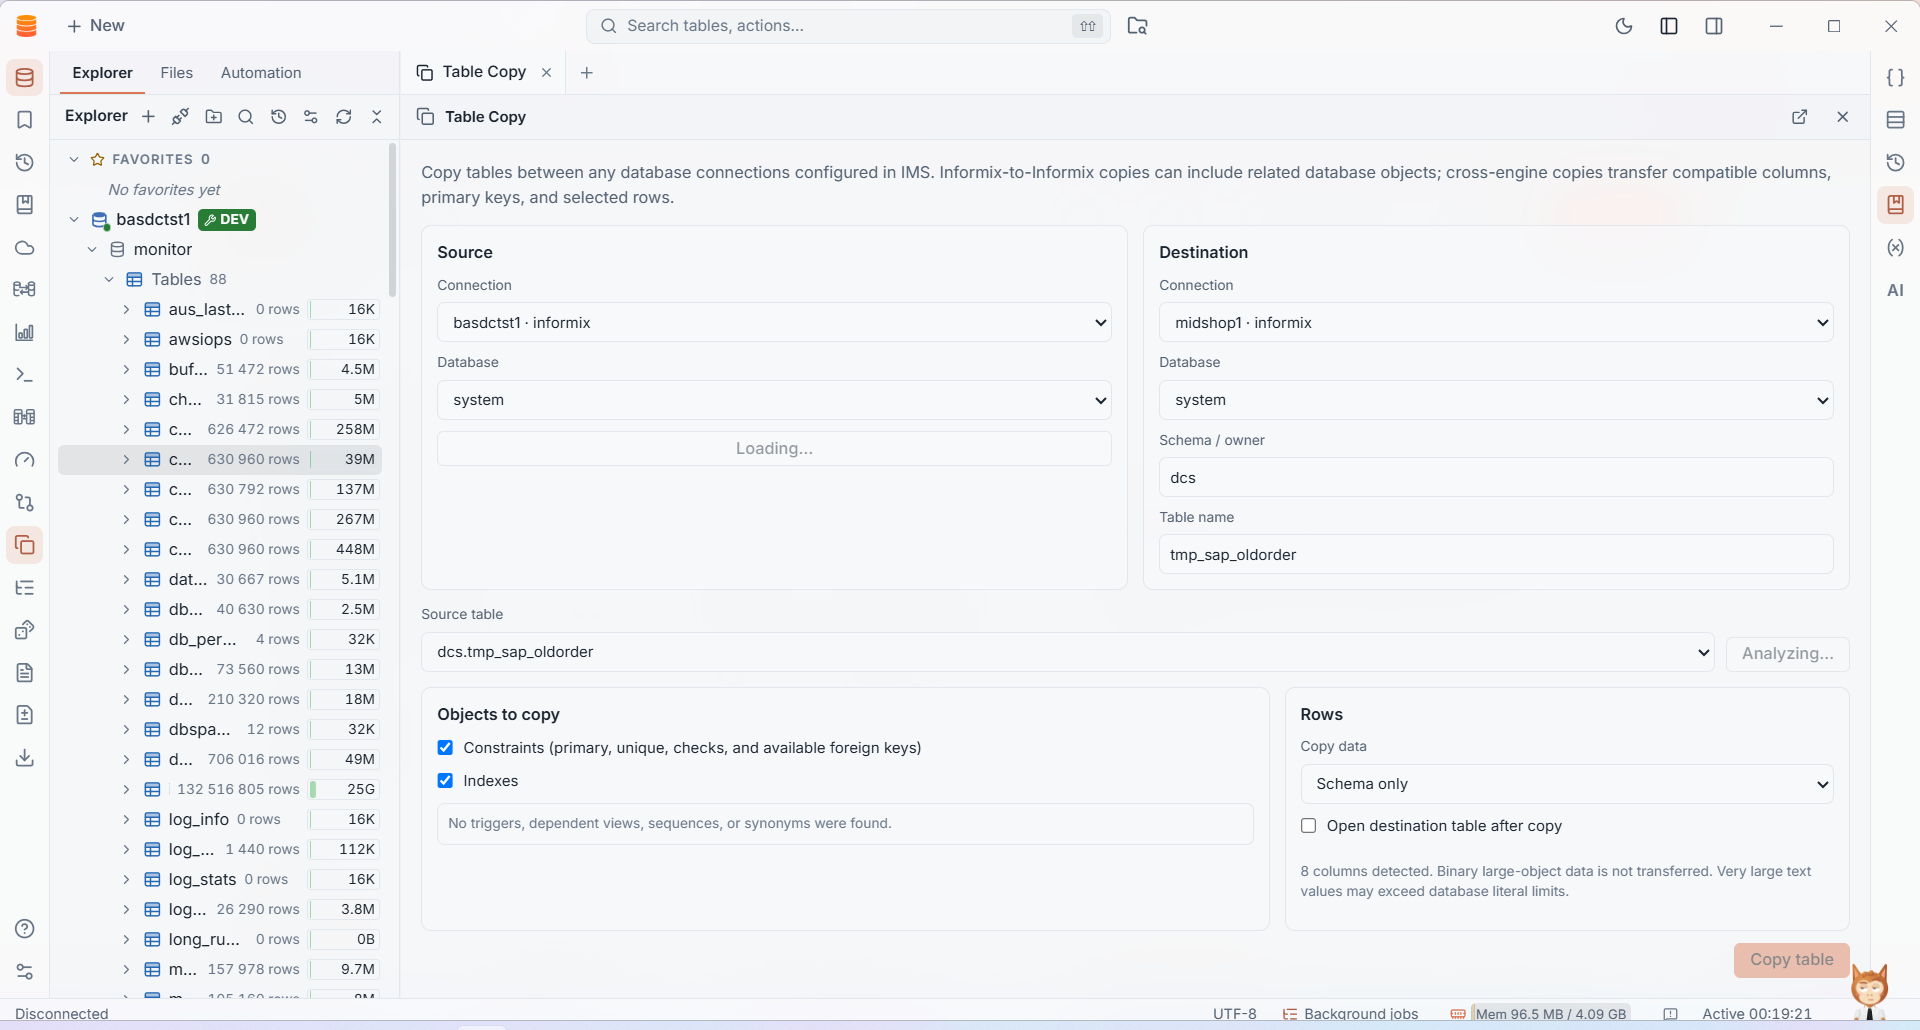Image resolution: width=1920 pixels, height=1030 pixels.
Task: Open the terminal console icon in left sidebar
Action: (25, 375)
